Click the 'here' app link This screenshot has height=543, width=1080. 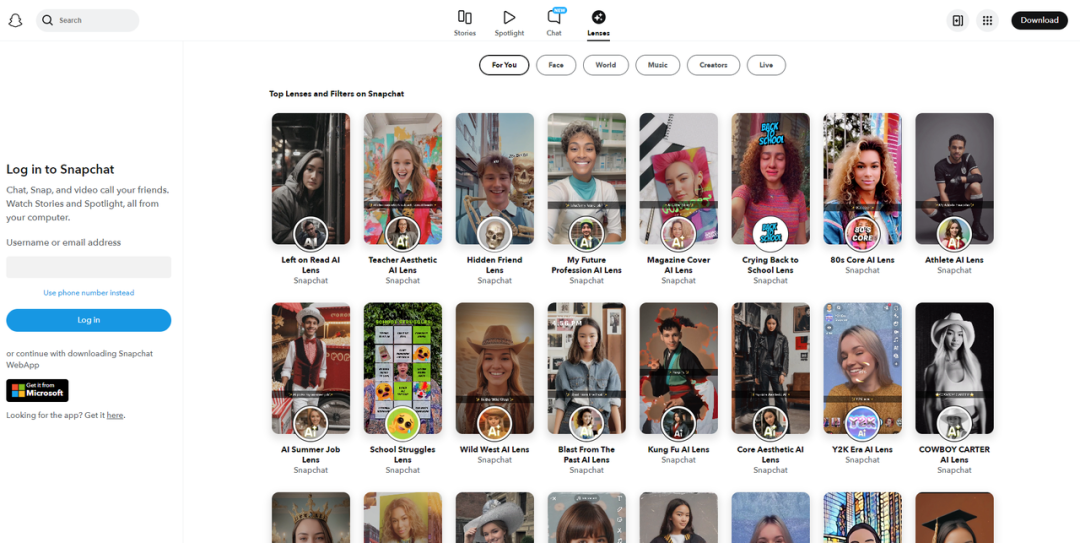pos(115,416)
